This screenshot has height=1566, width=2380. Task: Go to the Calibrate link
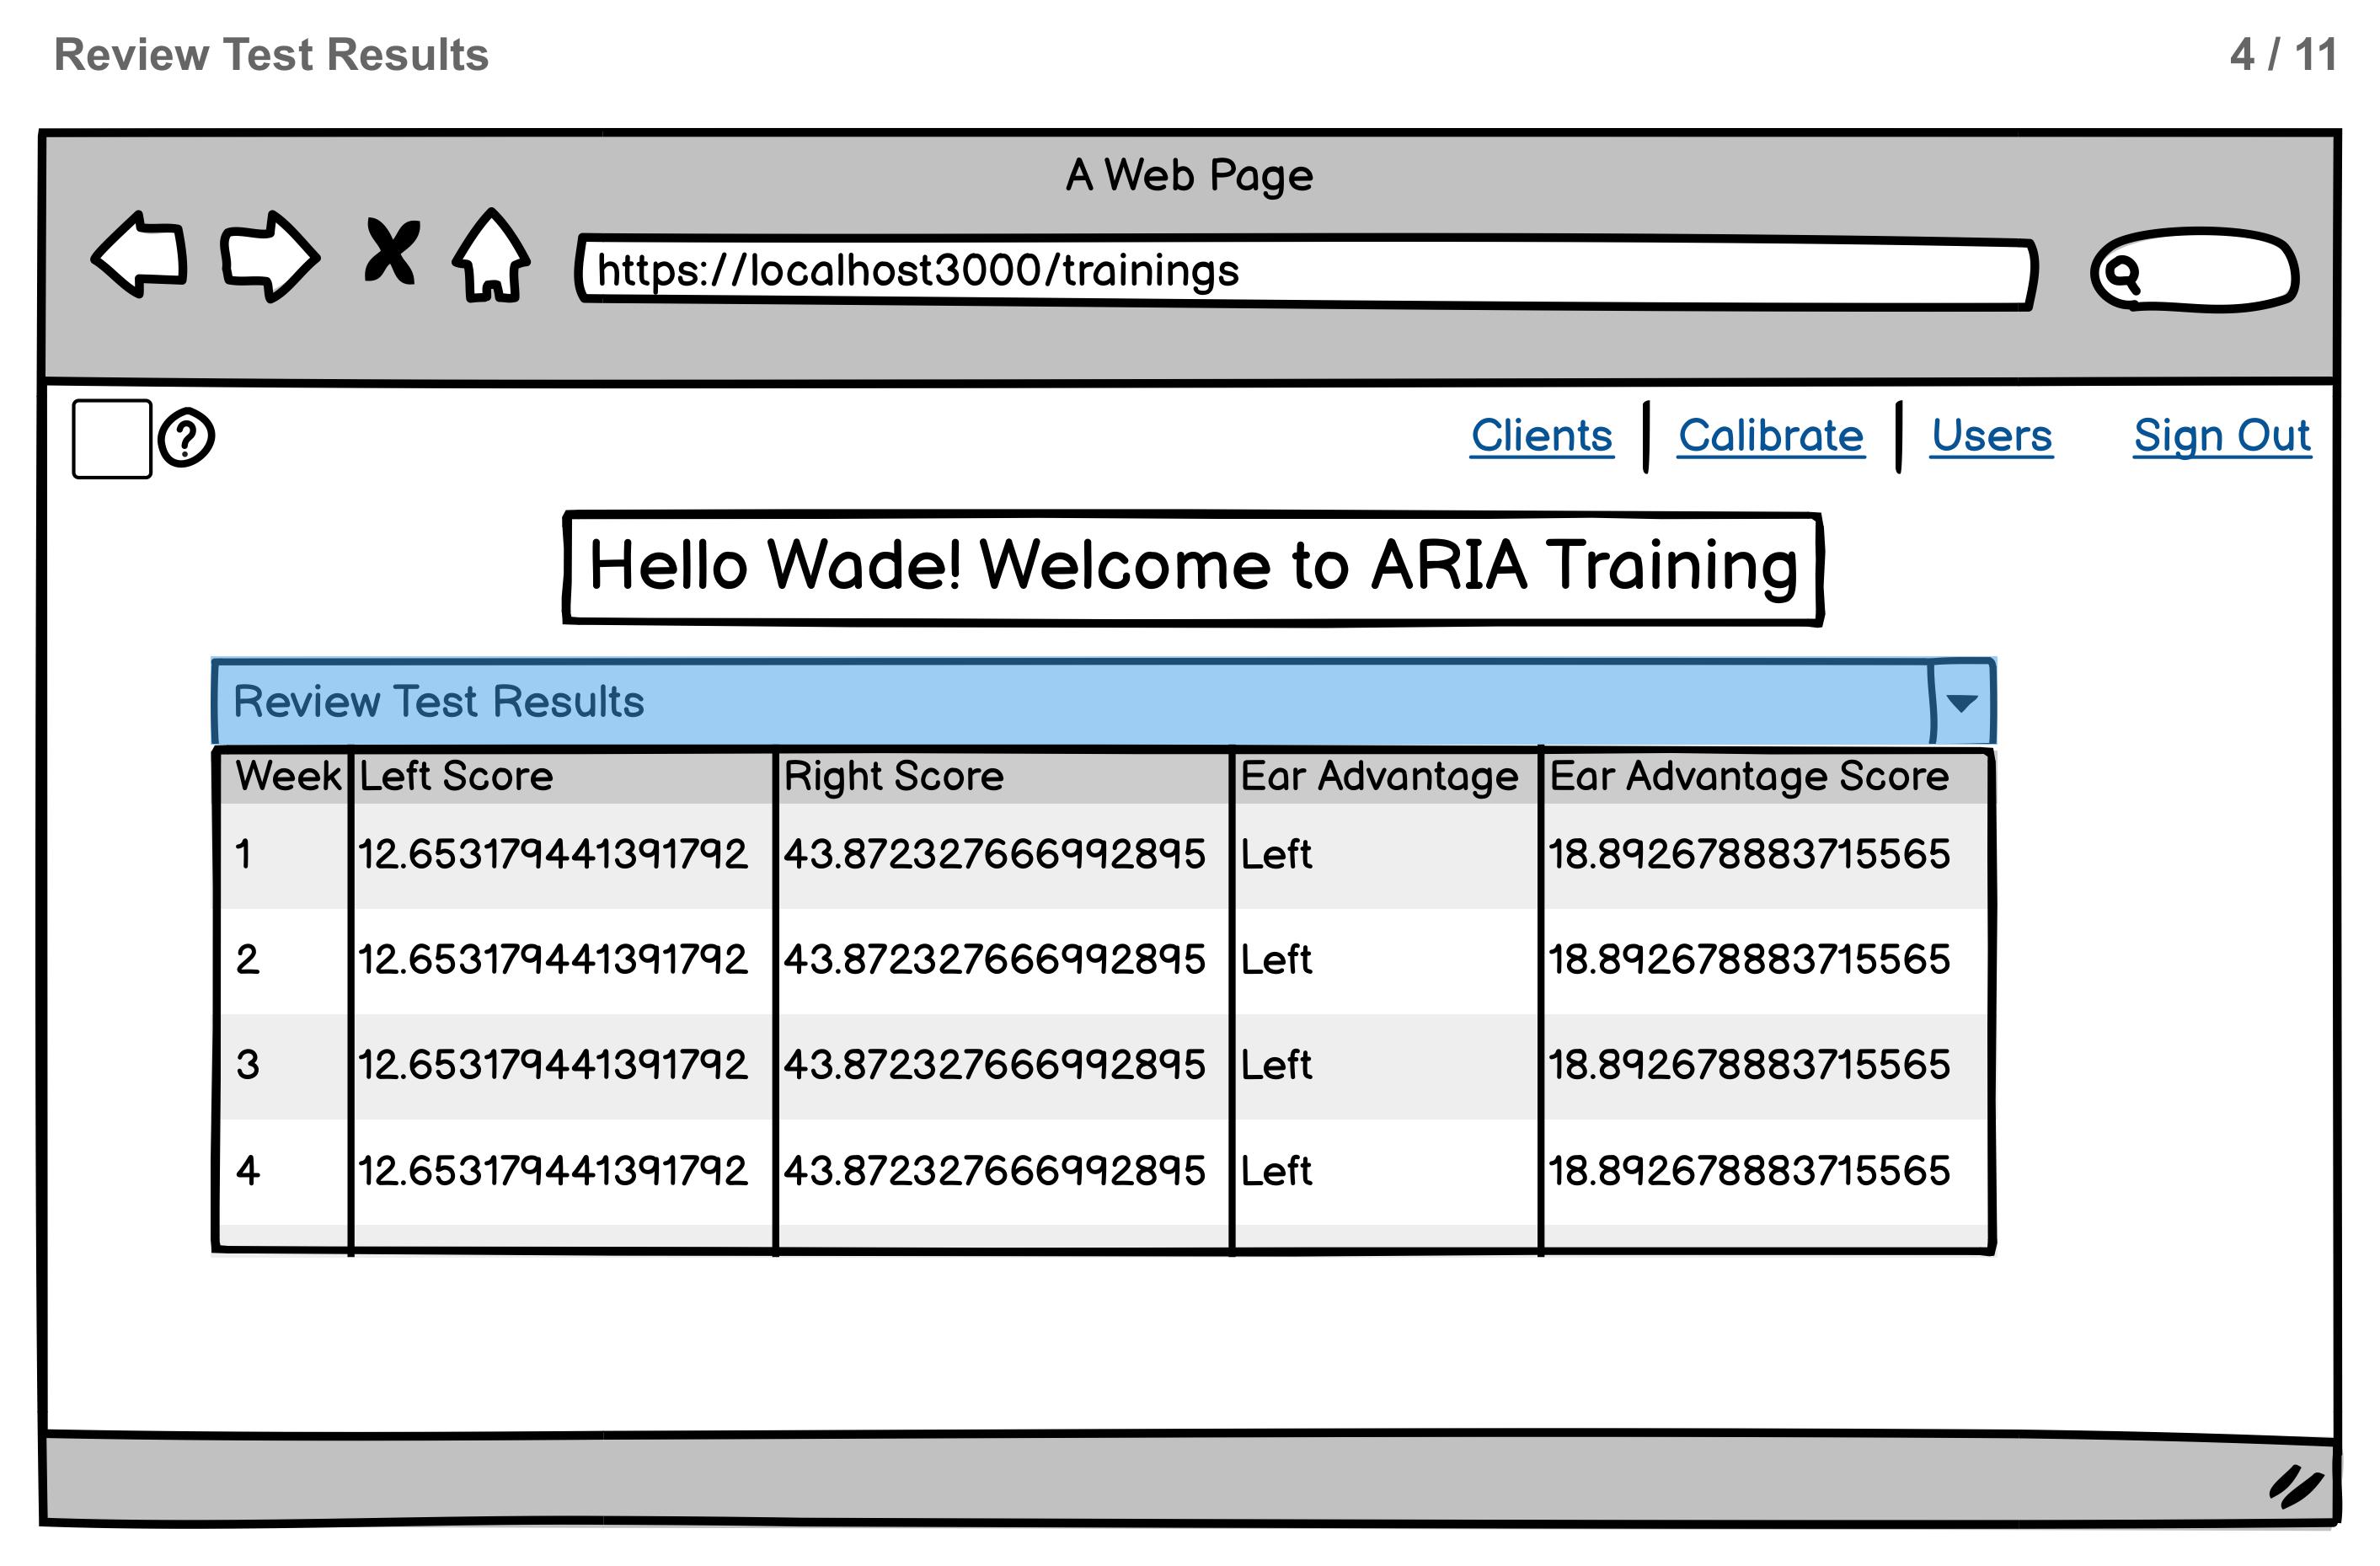(x=1770, y=436)
